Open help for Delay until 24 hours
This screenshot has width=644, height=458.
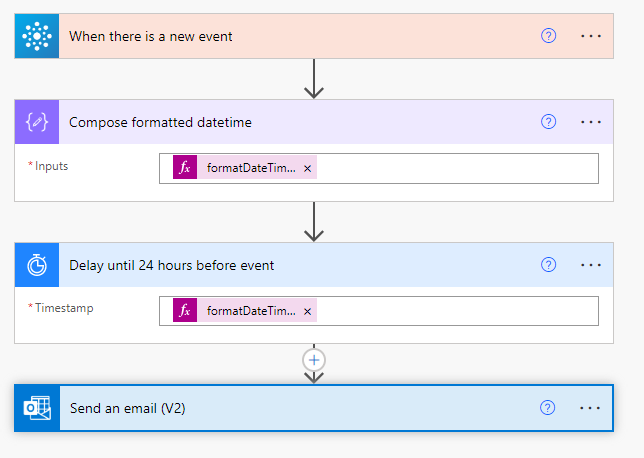pos(548,265)
